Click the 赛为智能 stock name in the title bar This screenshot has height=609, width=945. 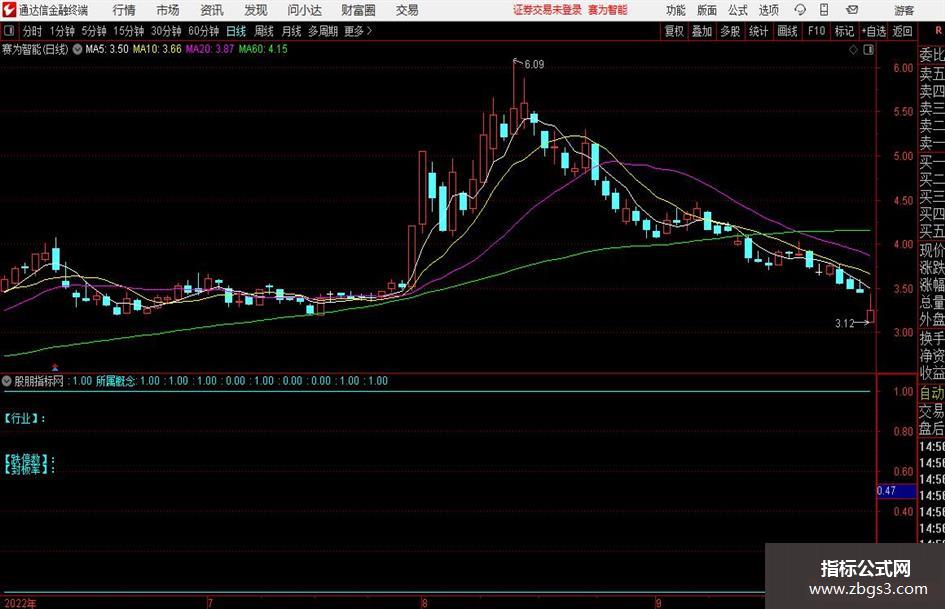[608, 10]
